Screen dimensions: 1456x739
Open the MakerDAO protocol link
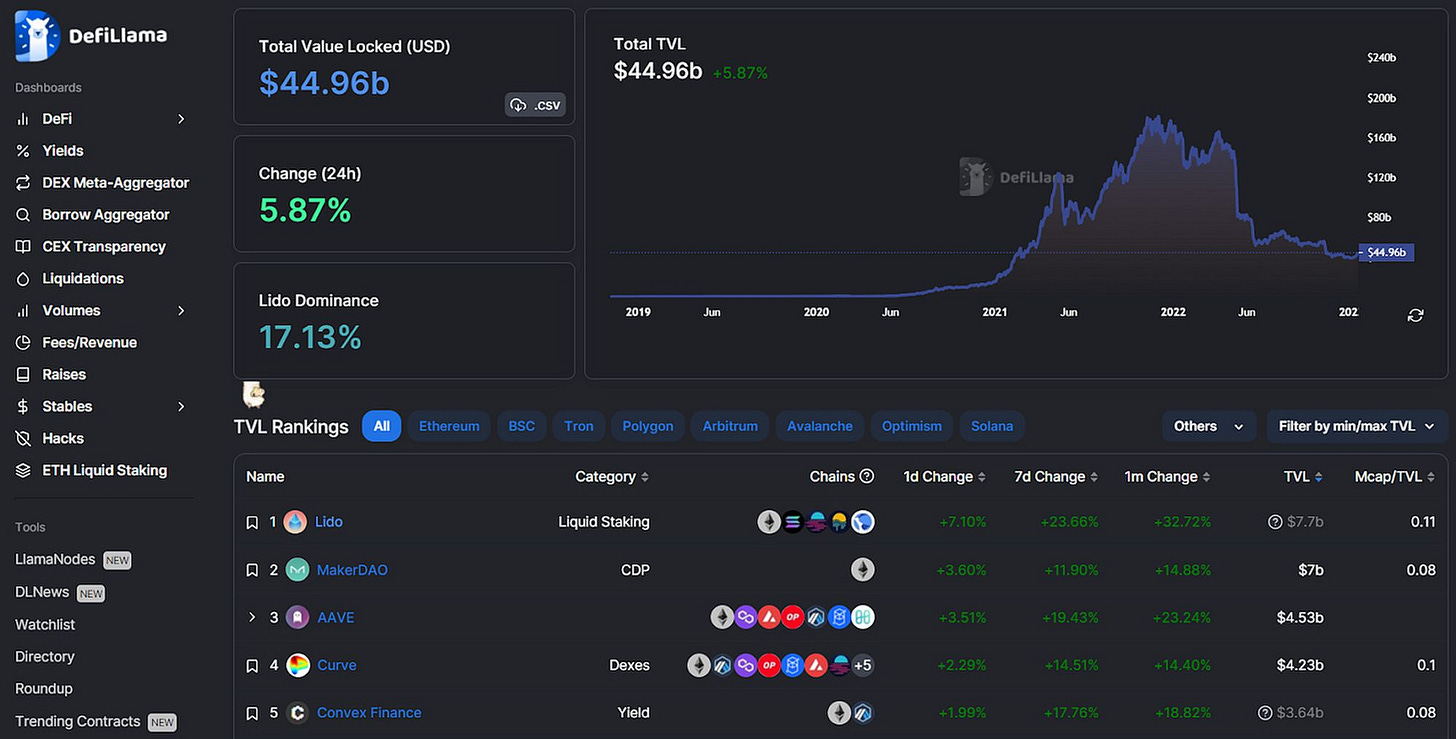point(352,570)
